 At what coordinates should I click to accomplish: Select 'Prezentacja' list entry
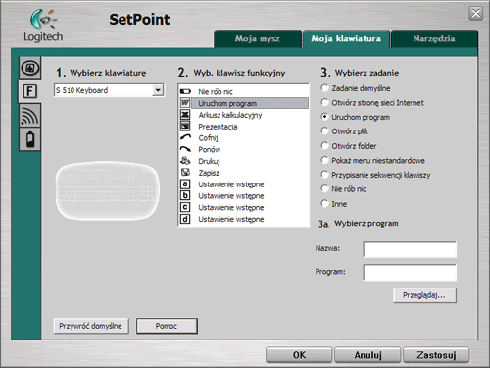coord(243,127)
